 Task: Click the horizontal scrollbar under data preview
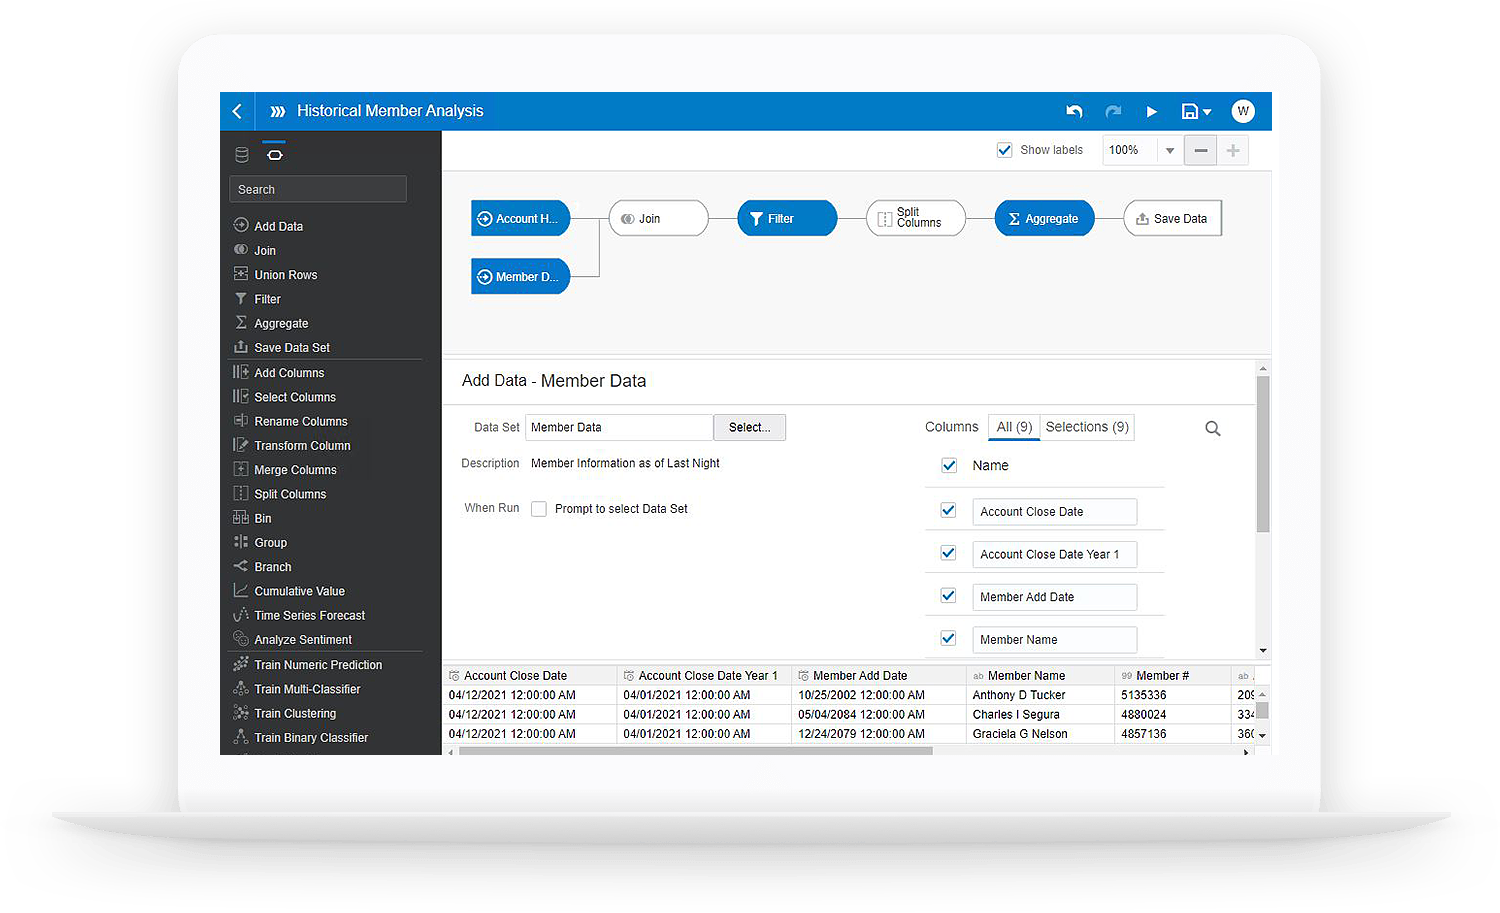[x=695, y=751]
